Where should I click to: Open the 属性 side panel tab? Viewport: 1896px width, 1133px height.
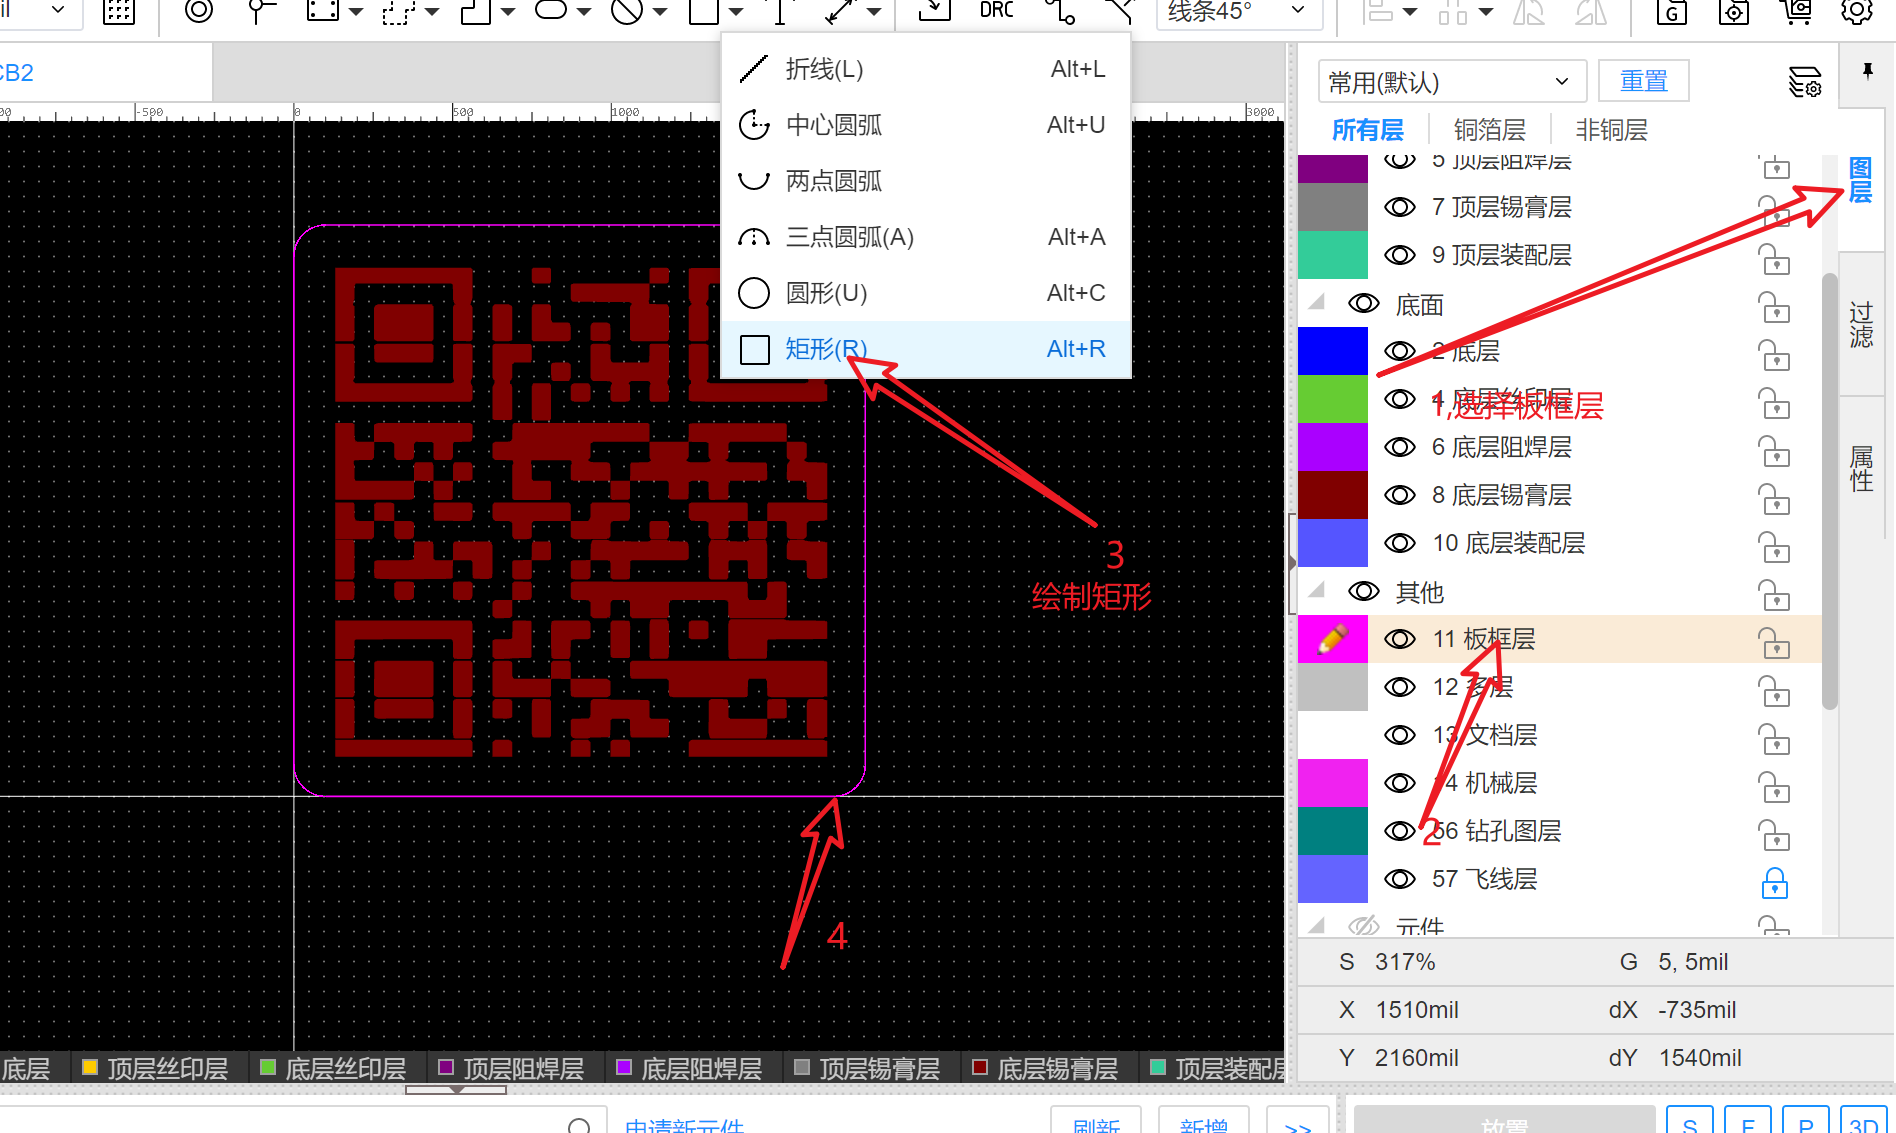click(x=1861, y=468)
